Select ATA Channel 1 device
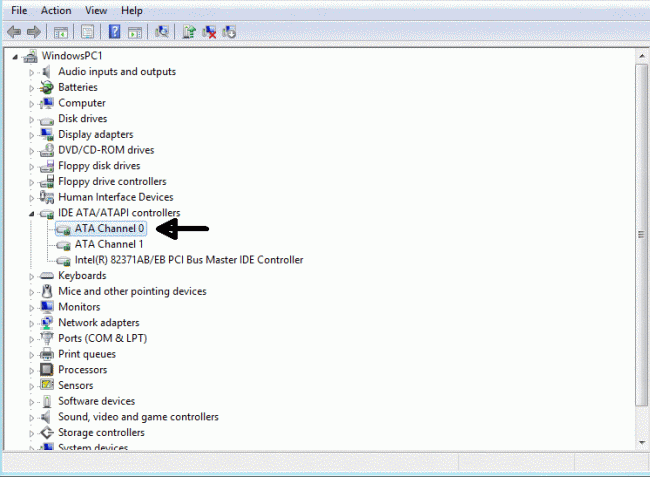Image resolution: width=650 pixels, height=477 pixels. [108, 244]
